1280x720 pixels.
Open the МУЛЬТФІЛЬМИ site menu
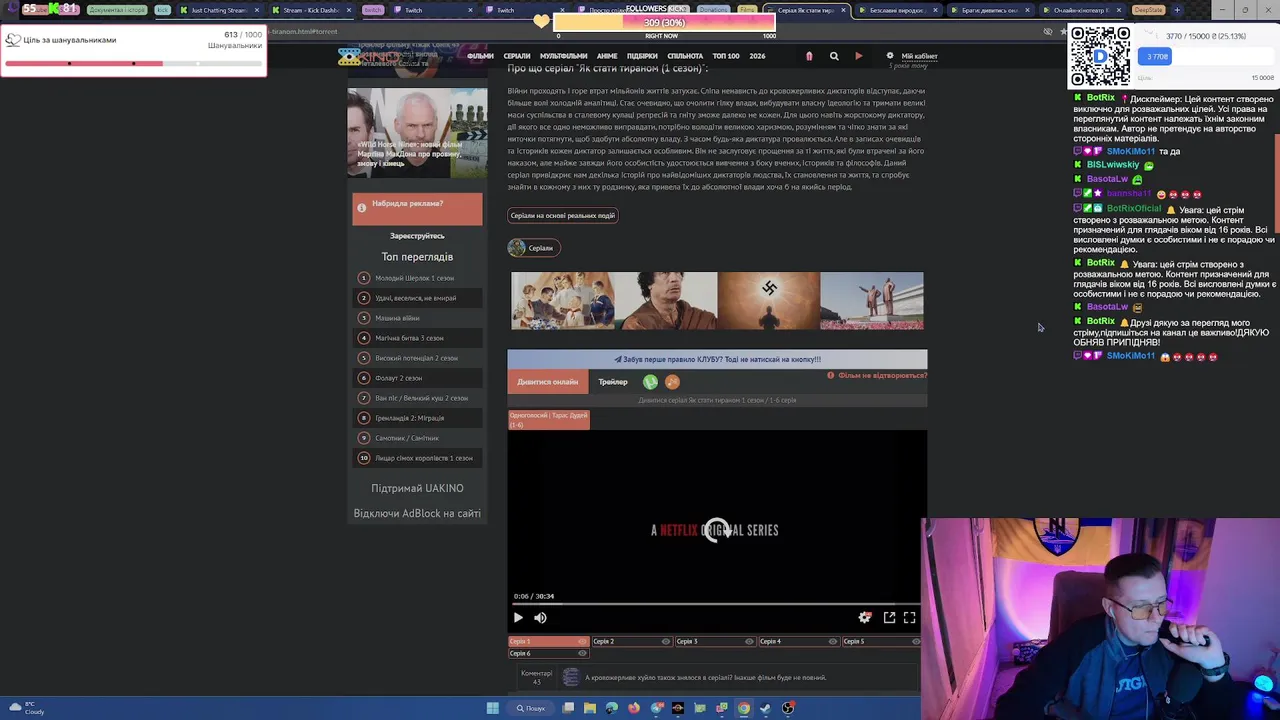point(563,56)
